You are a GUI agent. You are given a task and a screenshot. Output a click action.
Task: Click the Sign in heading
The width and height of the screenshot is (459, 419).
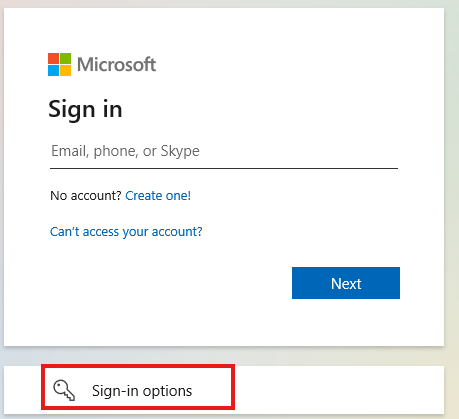coord(85,110)
